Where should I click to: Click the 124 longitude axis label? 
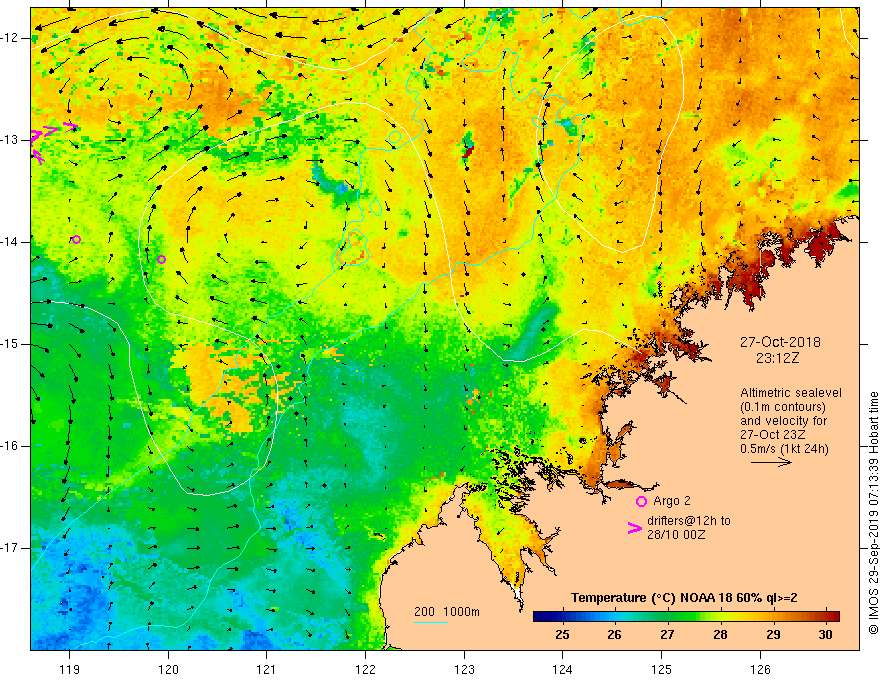[563, 669]
